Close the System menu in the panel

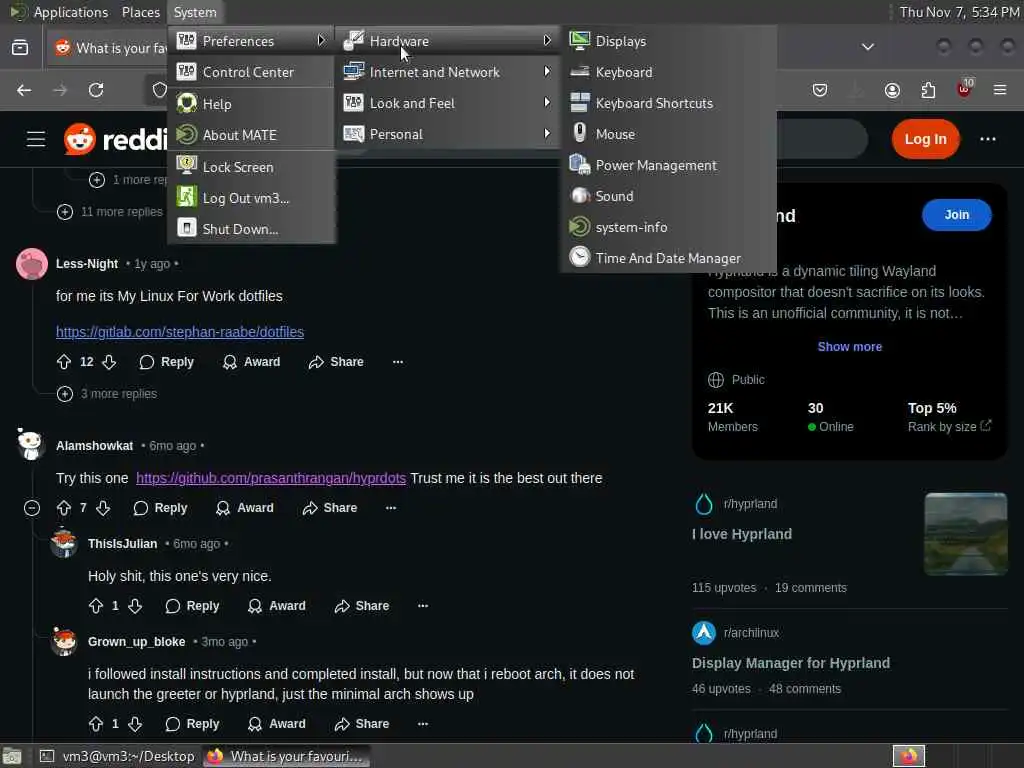coord(195,12)
